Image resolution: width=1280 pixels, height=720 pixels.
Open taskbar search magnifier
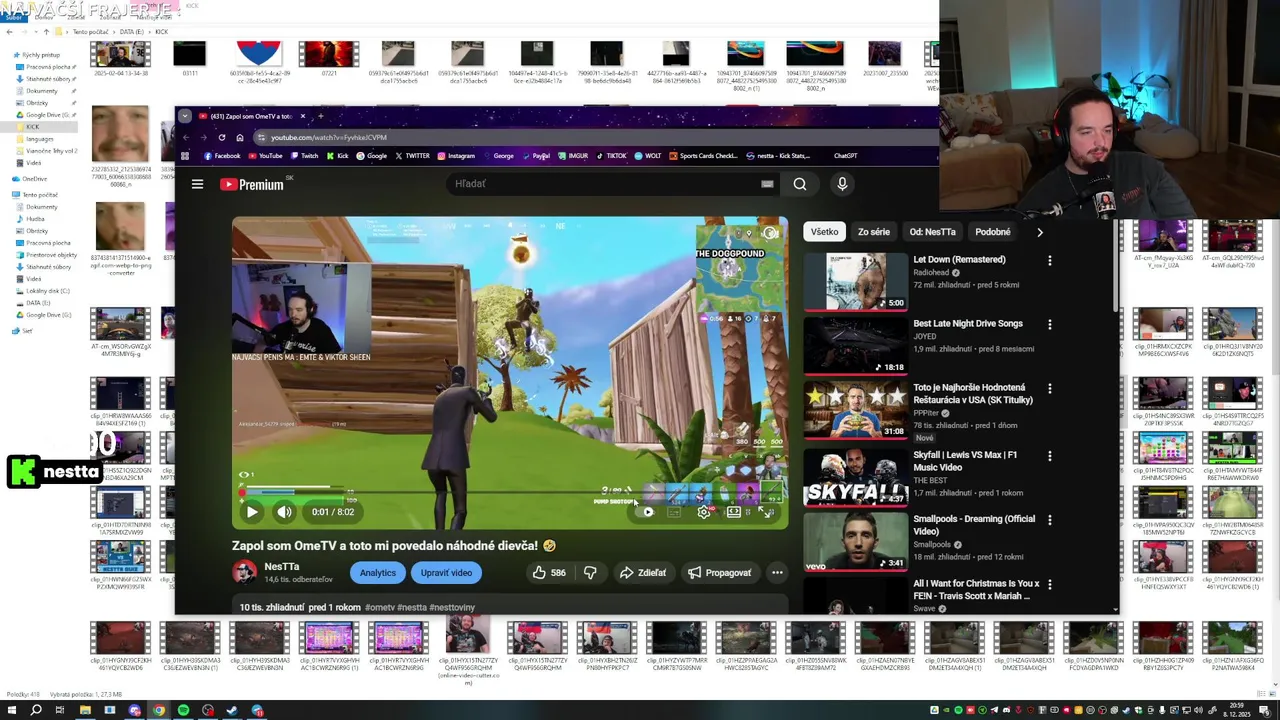click(36, 710)
